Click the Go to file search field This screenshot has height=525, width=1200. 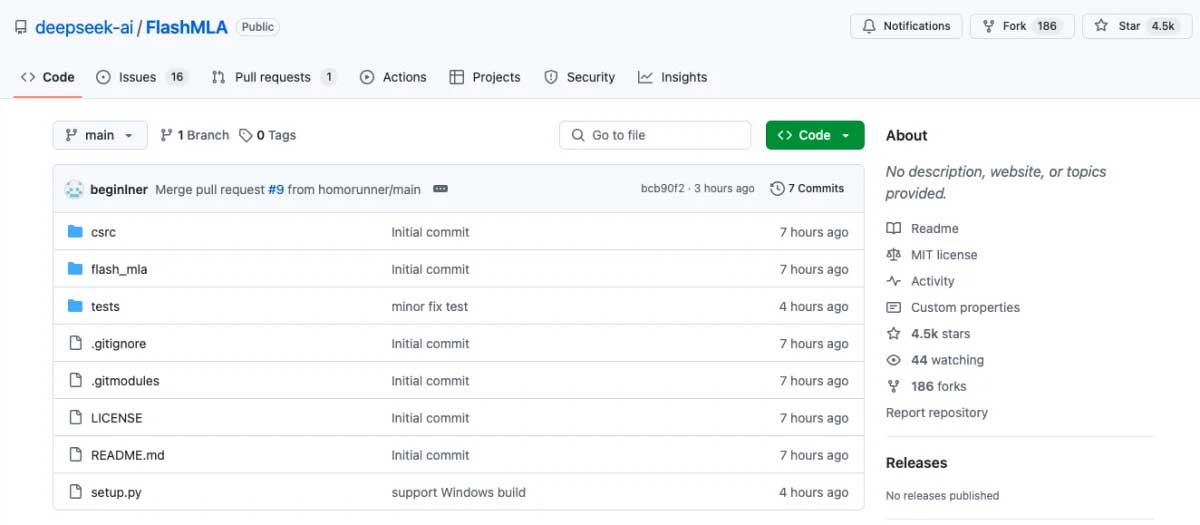(655, 135)
